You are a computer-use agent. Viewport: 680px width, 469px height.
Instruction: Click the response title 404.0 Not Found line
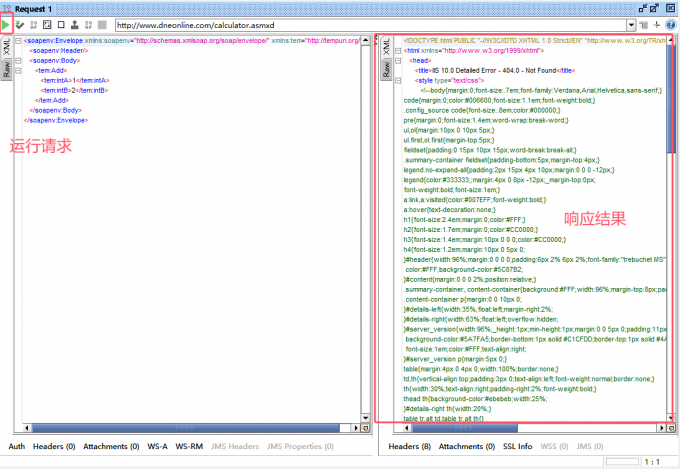point(495,71)
